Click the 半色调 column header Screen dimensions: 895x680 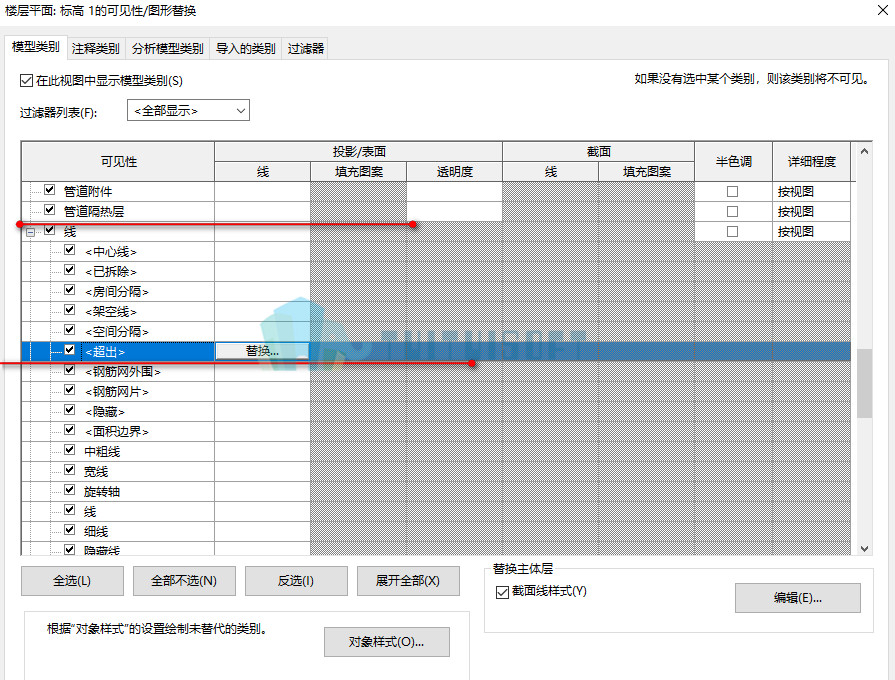point(733,162)
